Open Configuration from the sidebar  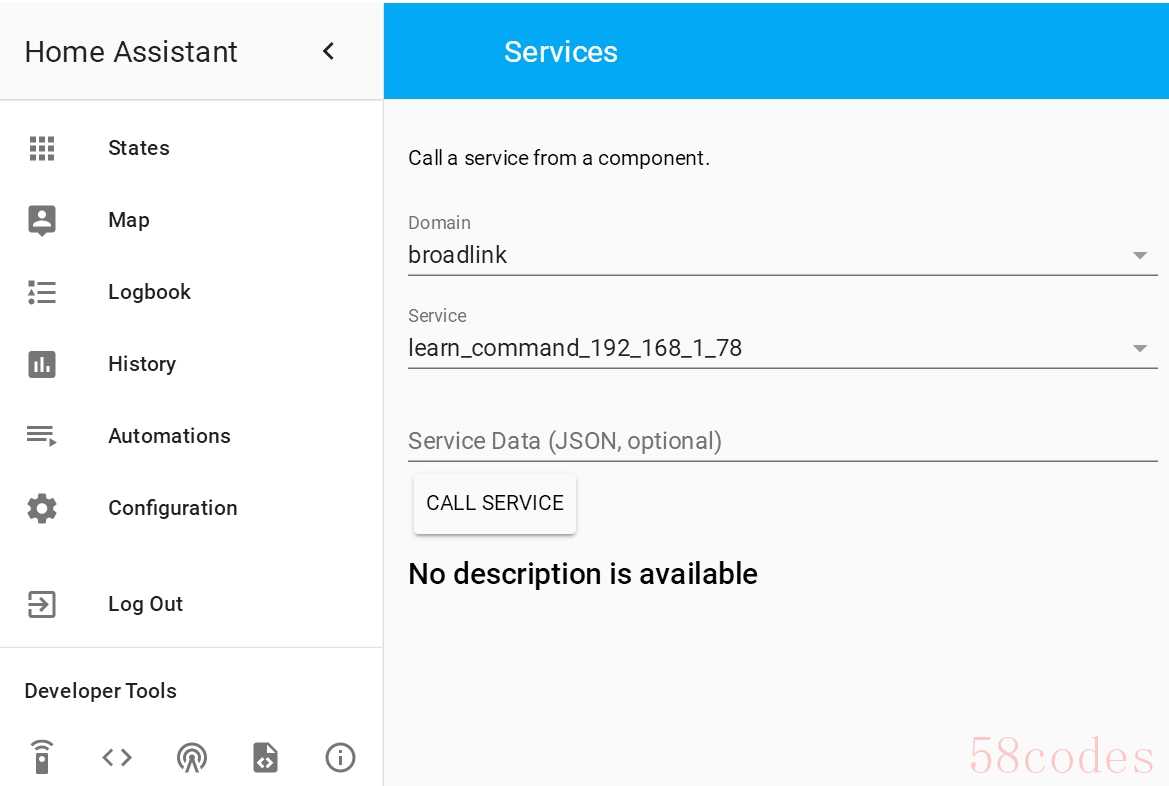coord(172,508)
